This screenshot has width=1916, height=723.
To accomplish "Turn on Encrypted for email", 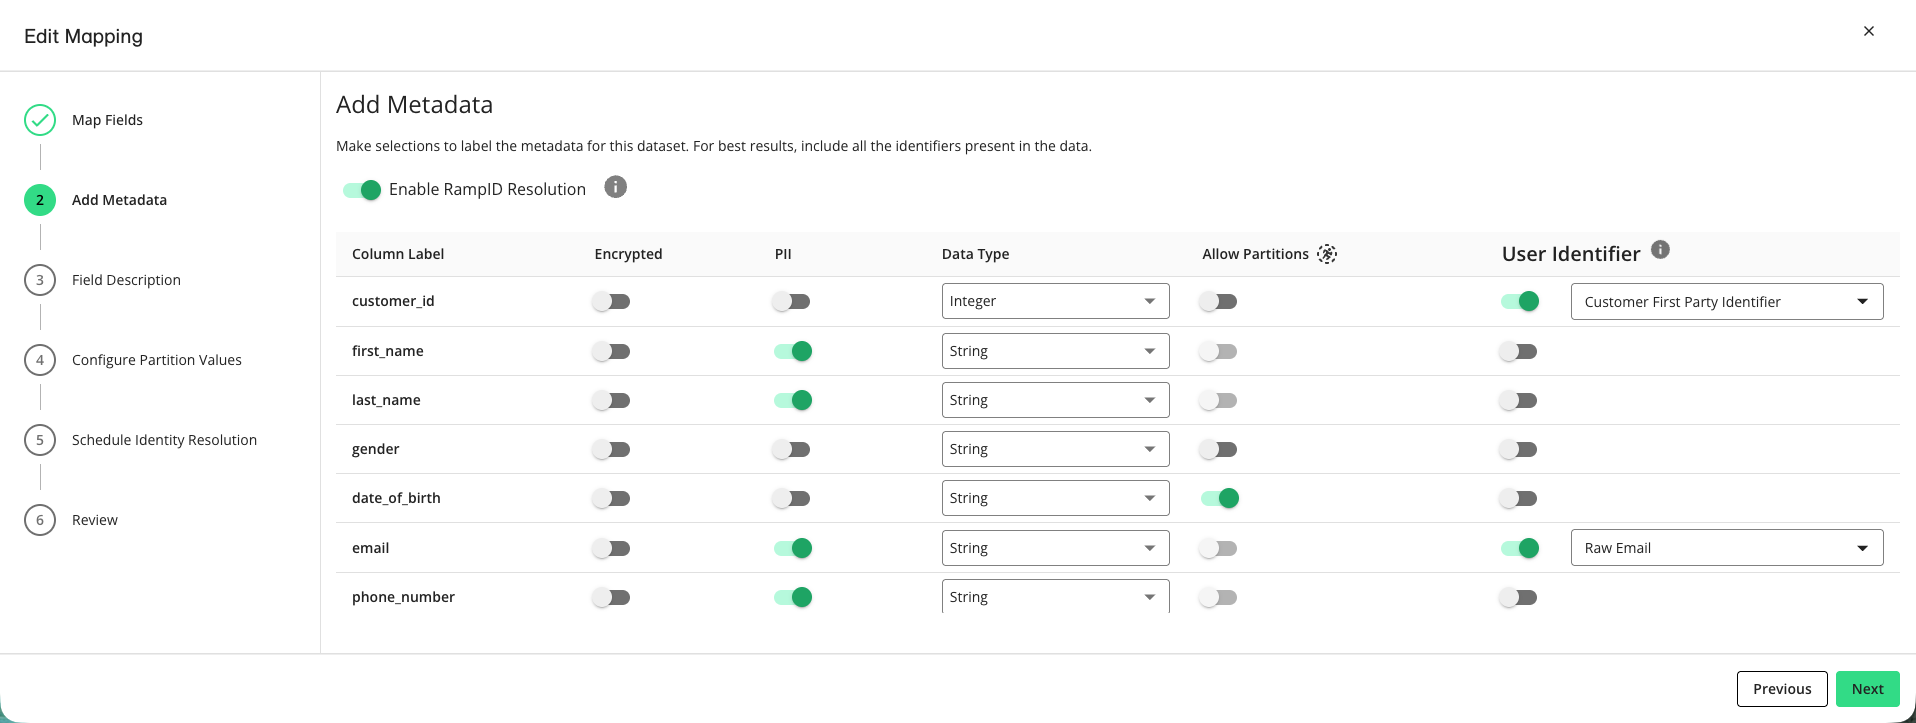I will pos(611,548).
